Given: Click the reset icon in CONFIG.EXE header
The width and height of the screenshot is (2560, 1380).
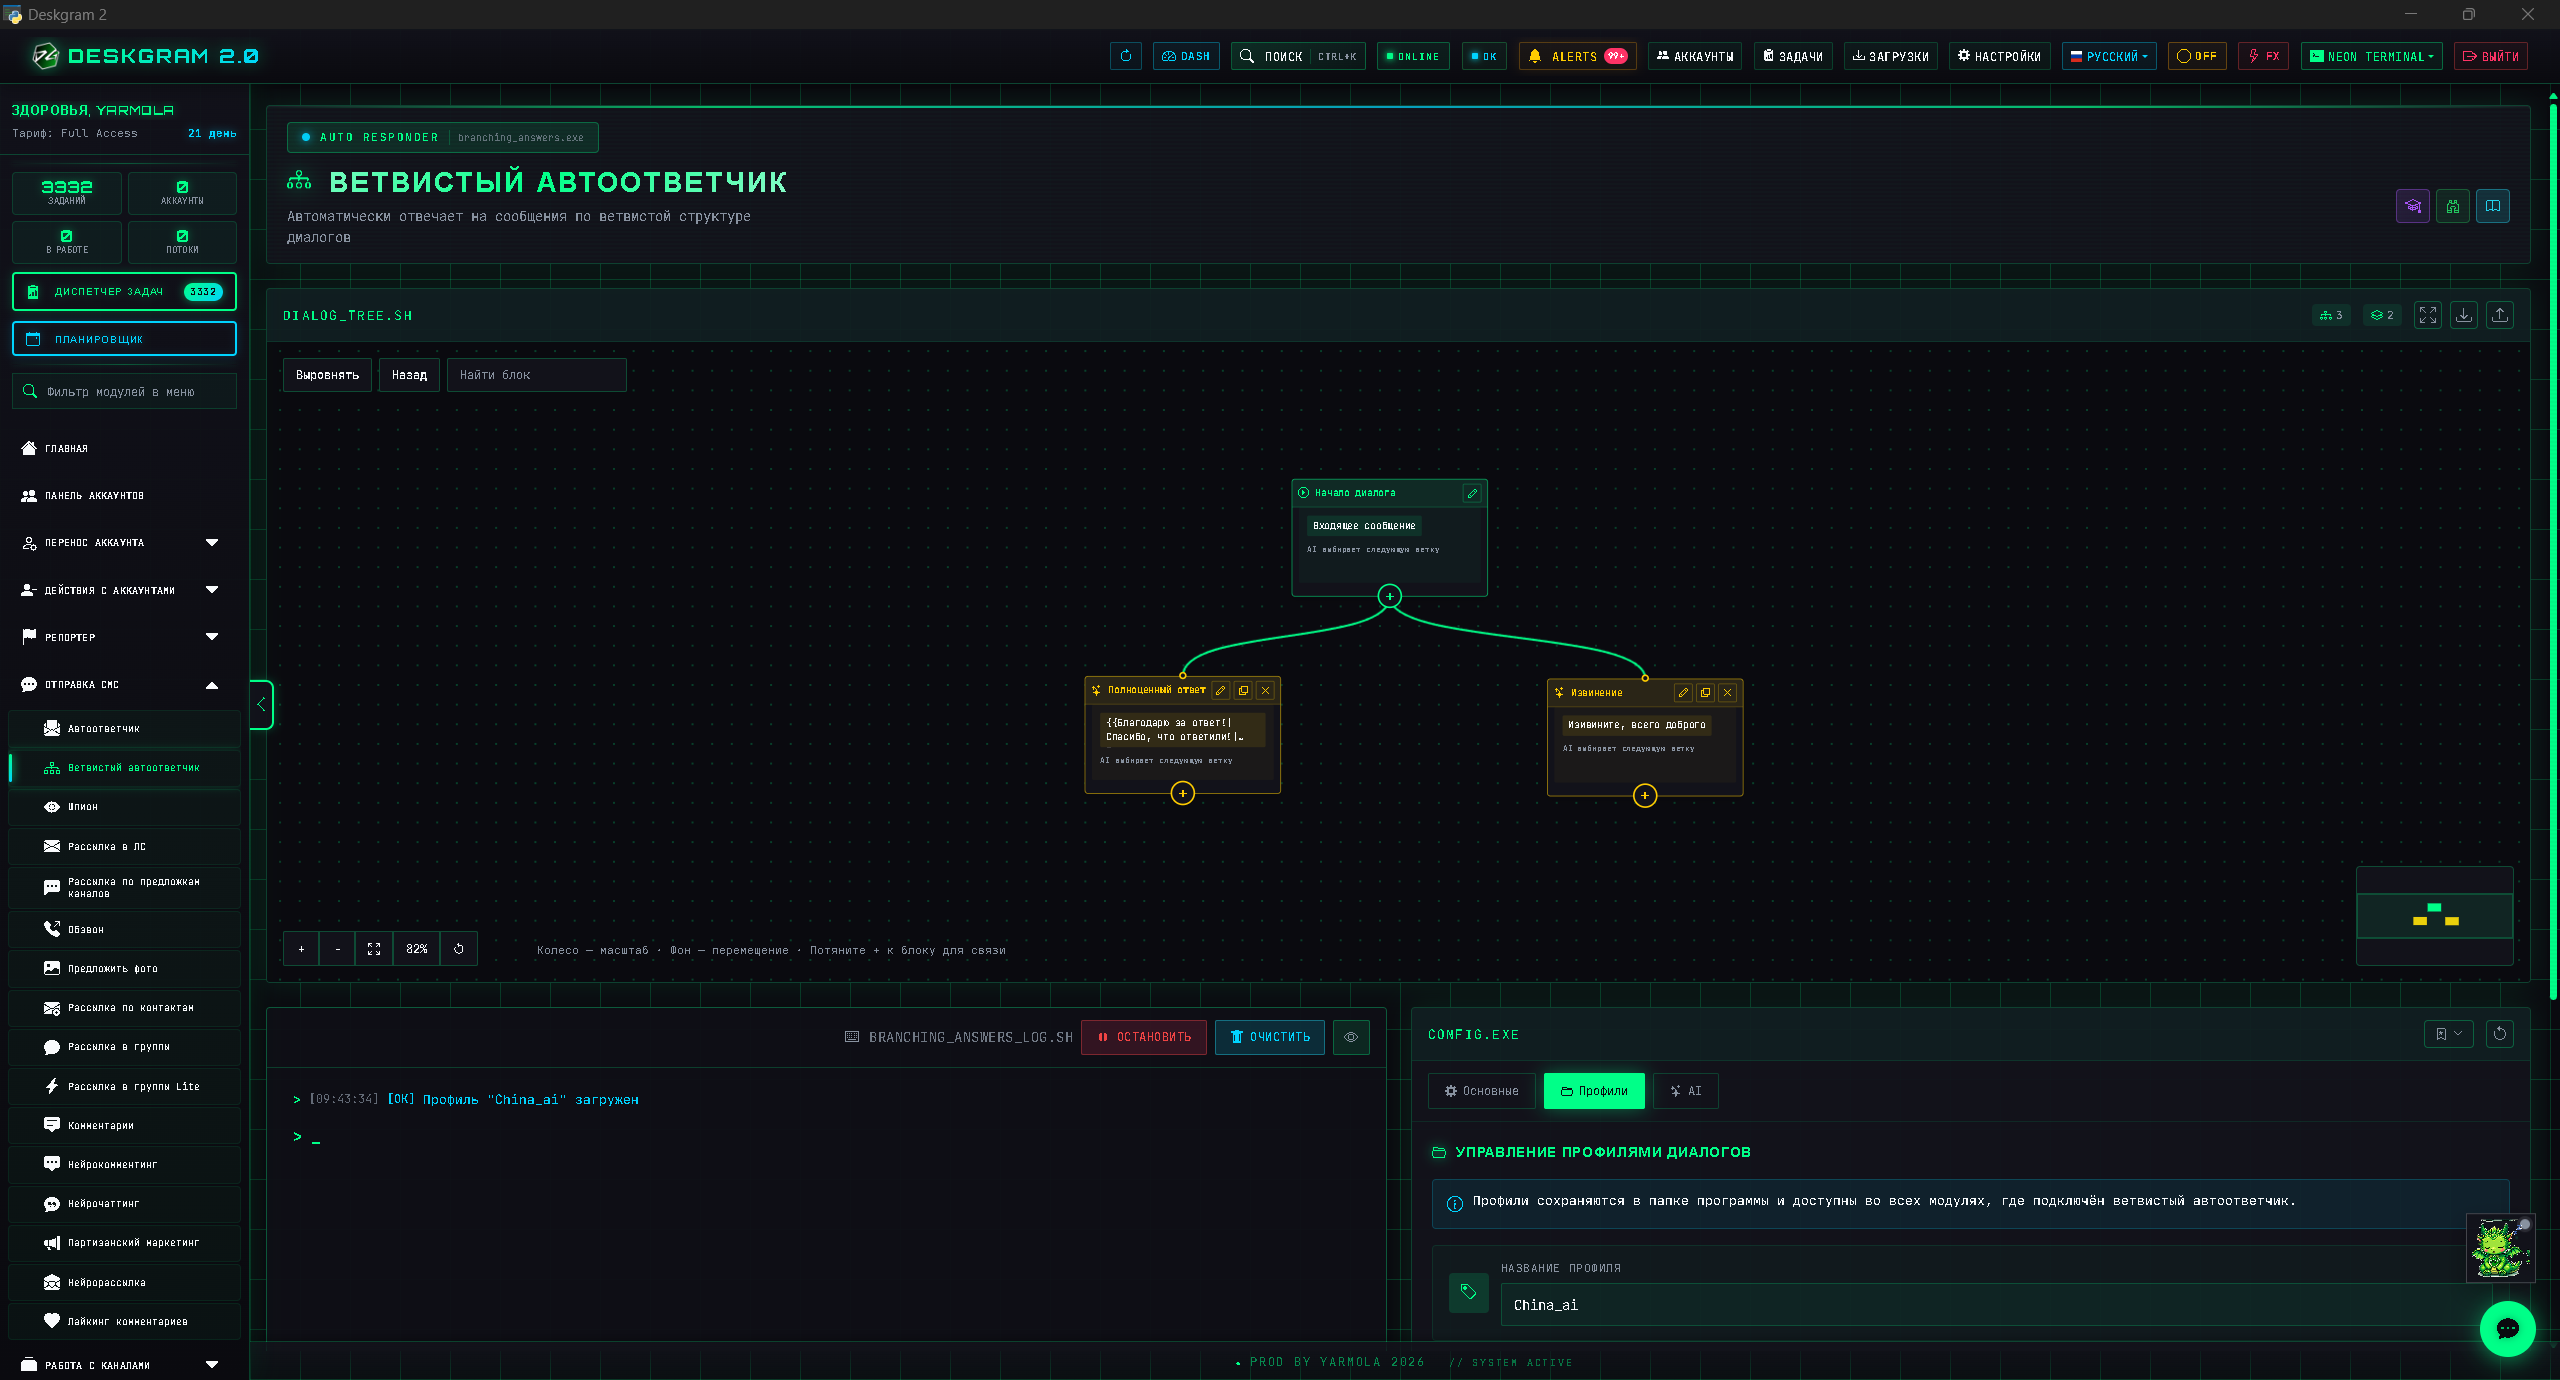Looking at the screenshot, I should click(x=2500, y=1034).
